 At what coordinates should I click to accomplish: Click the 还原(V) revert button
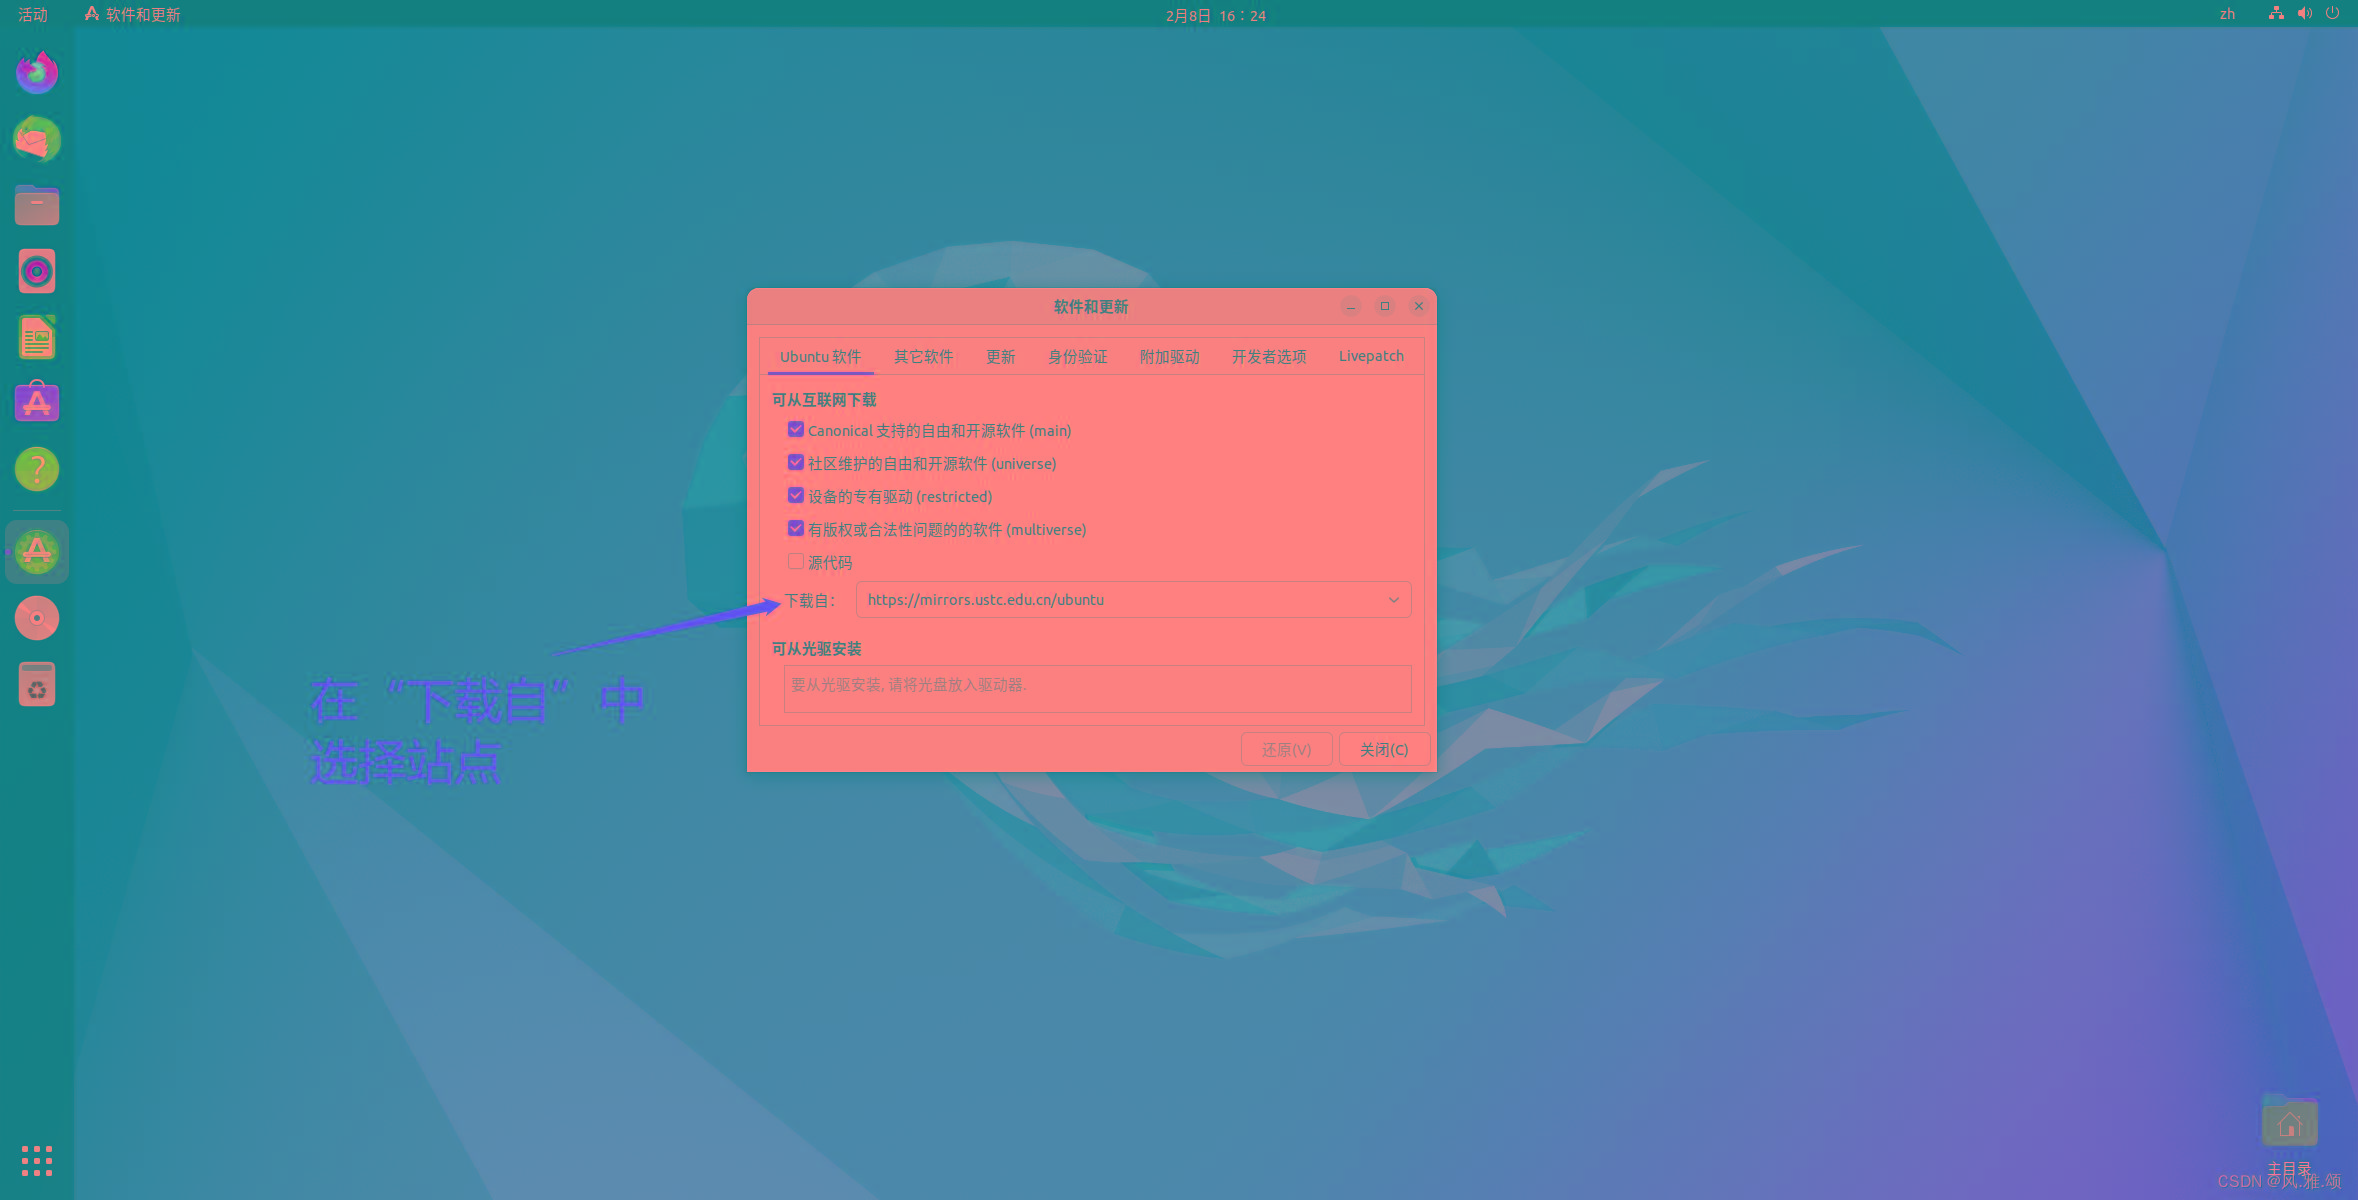click(x=1286, y=750)
